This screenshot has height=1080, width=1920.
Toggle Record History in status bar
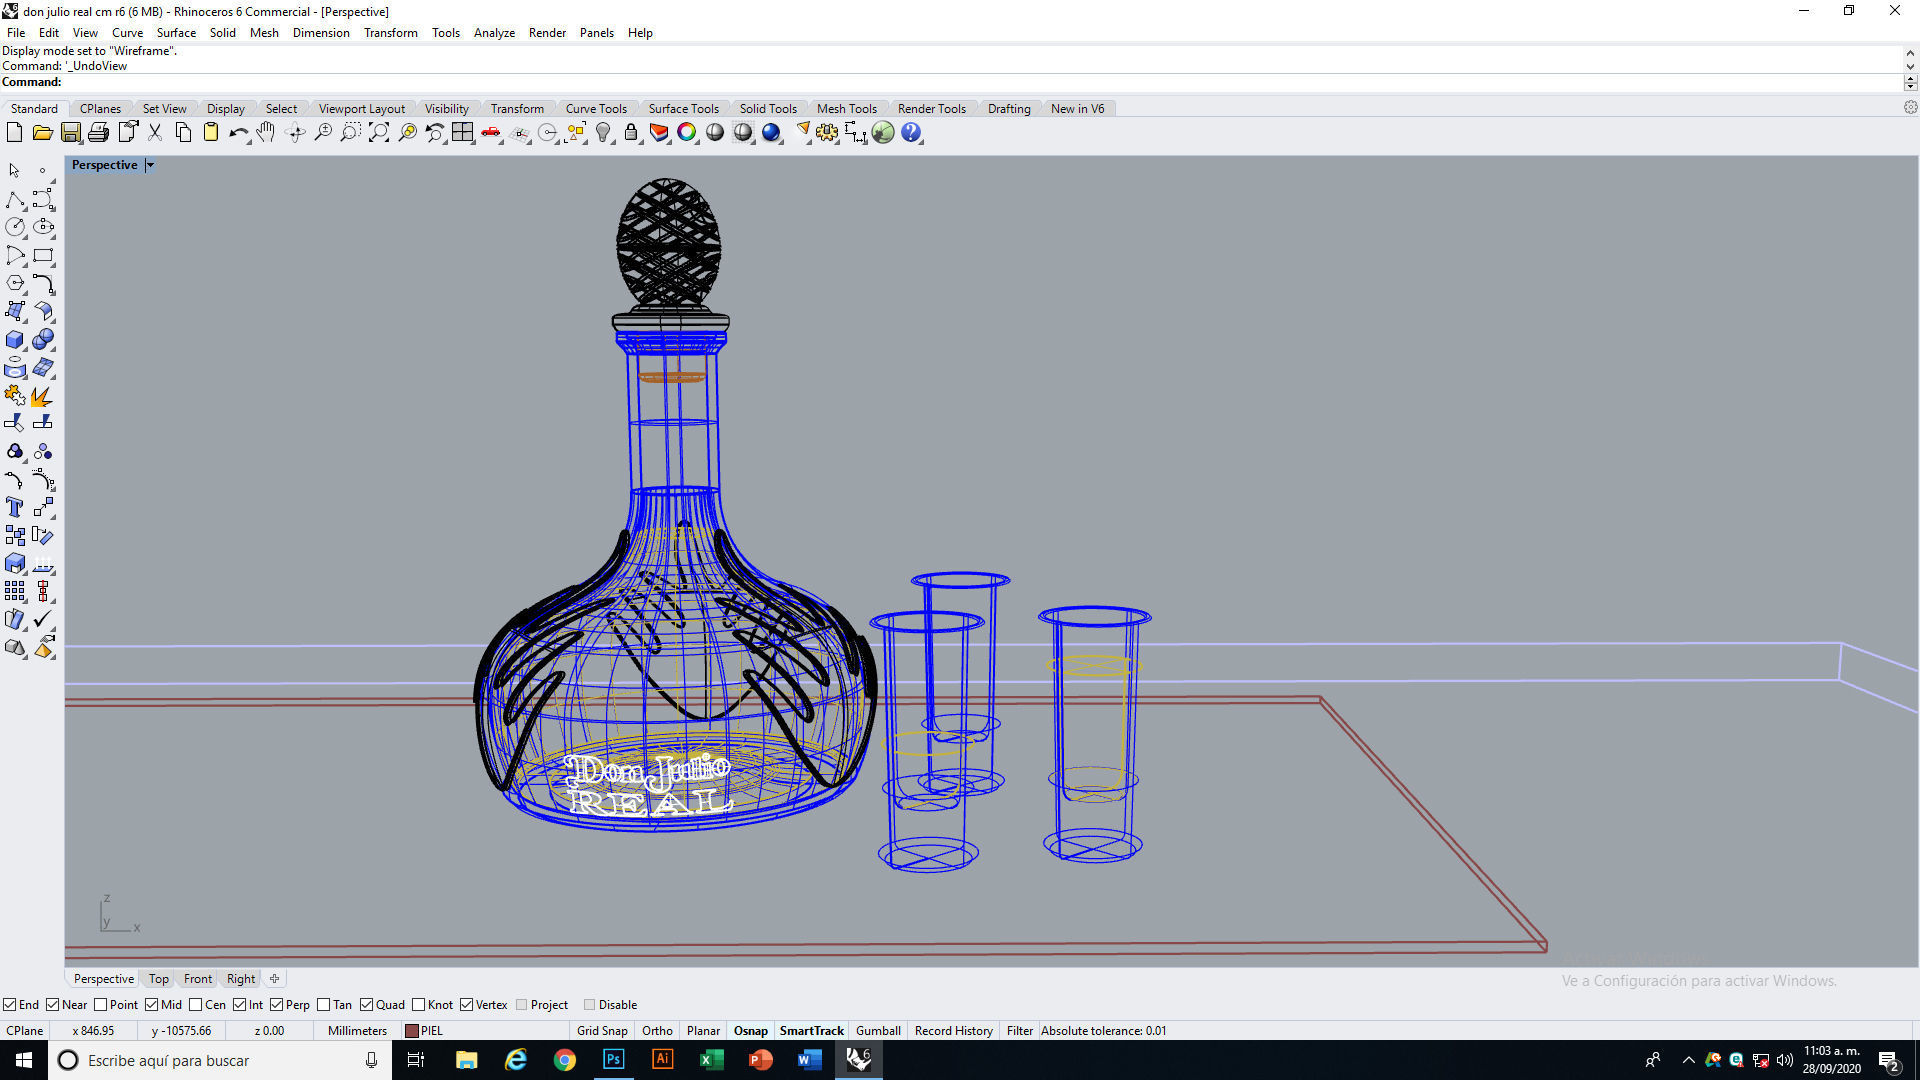(x=953, y=1031)
